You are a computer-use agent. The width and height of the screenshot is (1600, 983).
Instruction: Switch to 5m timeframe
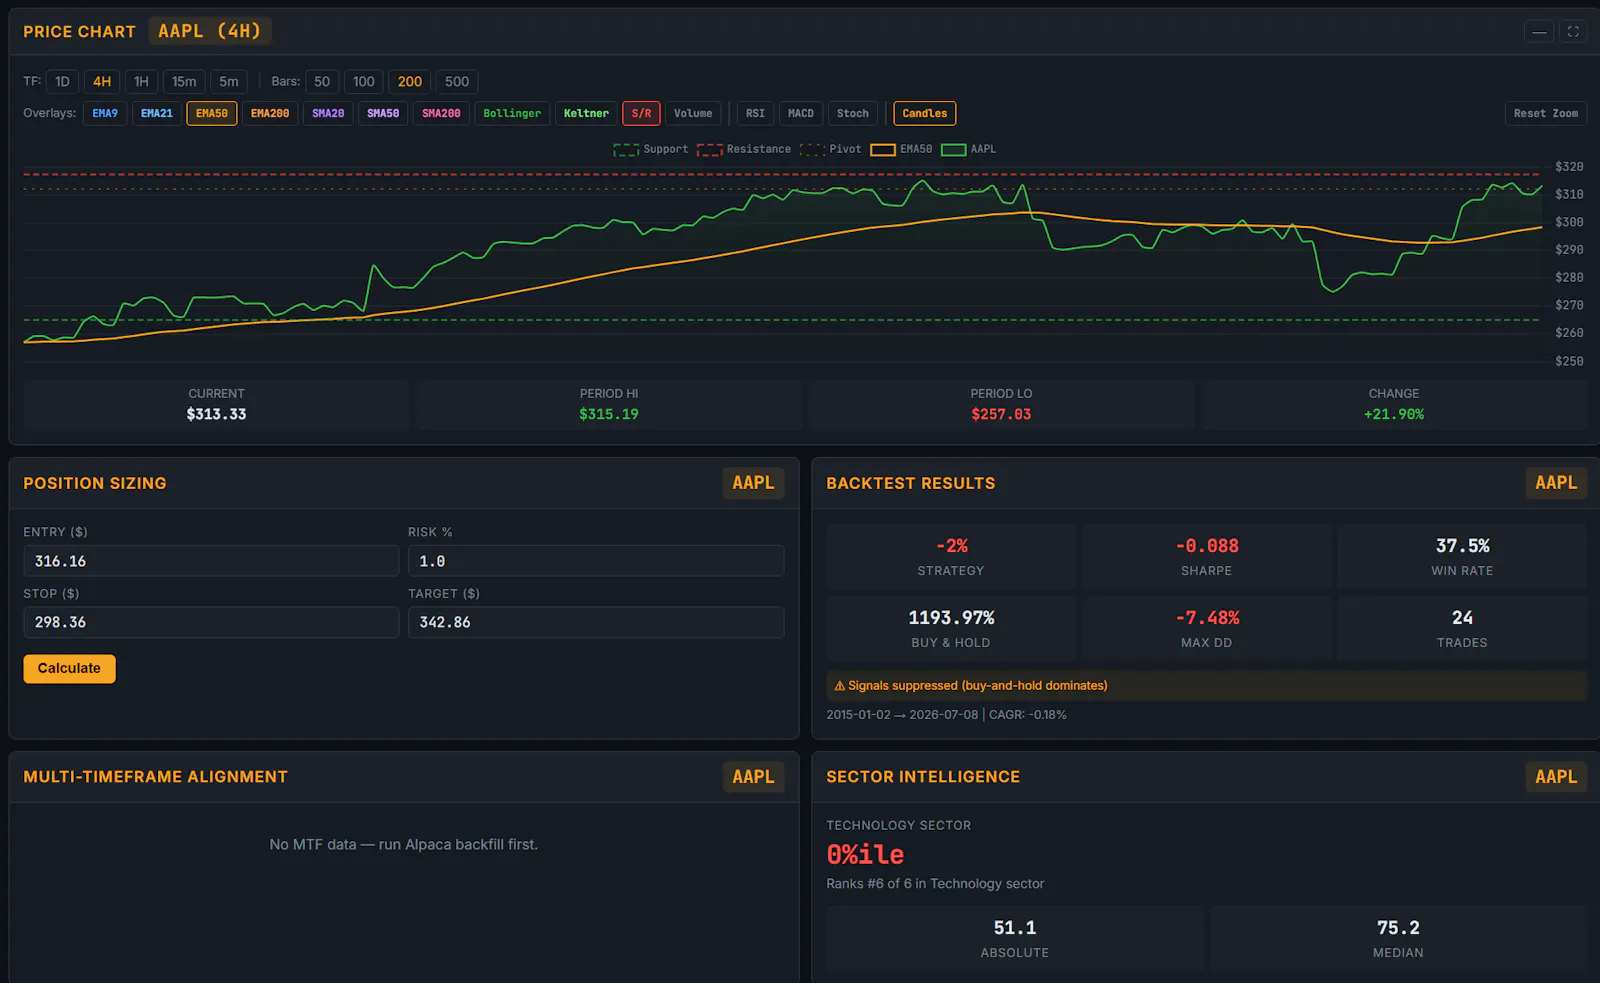[229, 82]
